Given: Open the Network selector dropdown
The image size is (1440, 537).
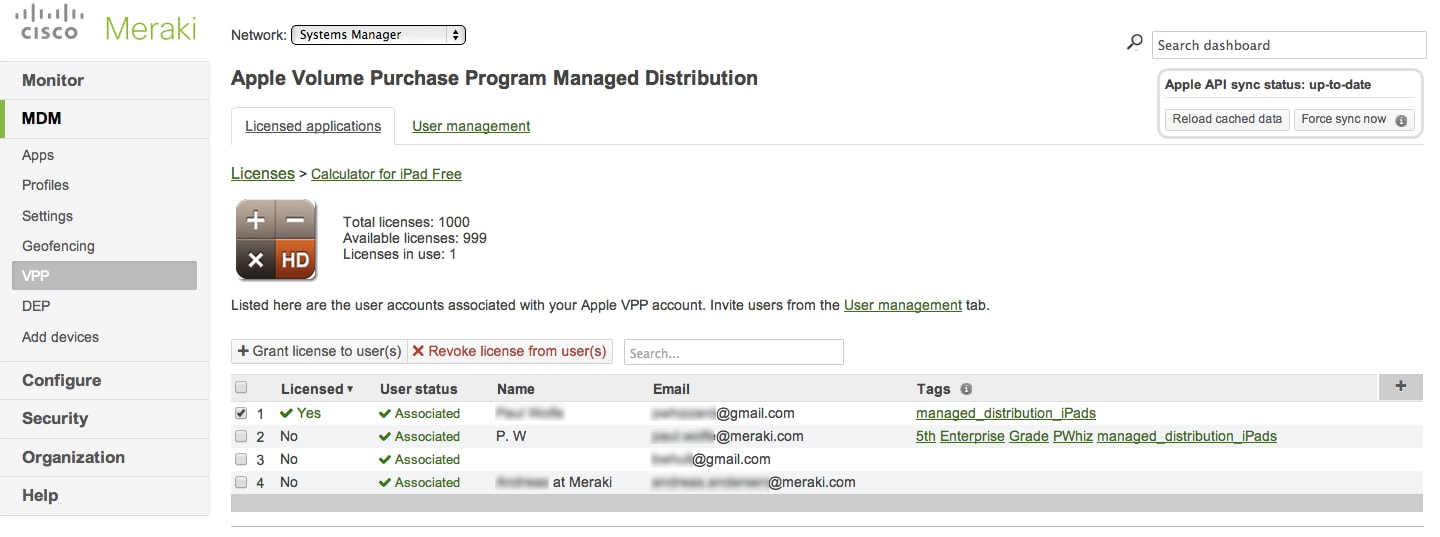Looking at the screenshot, I should click(378, 35).
